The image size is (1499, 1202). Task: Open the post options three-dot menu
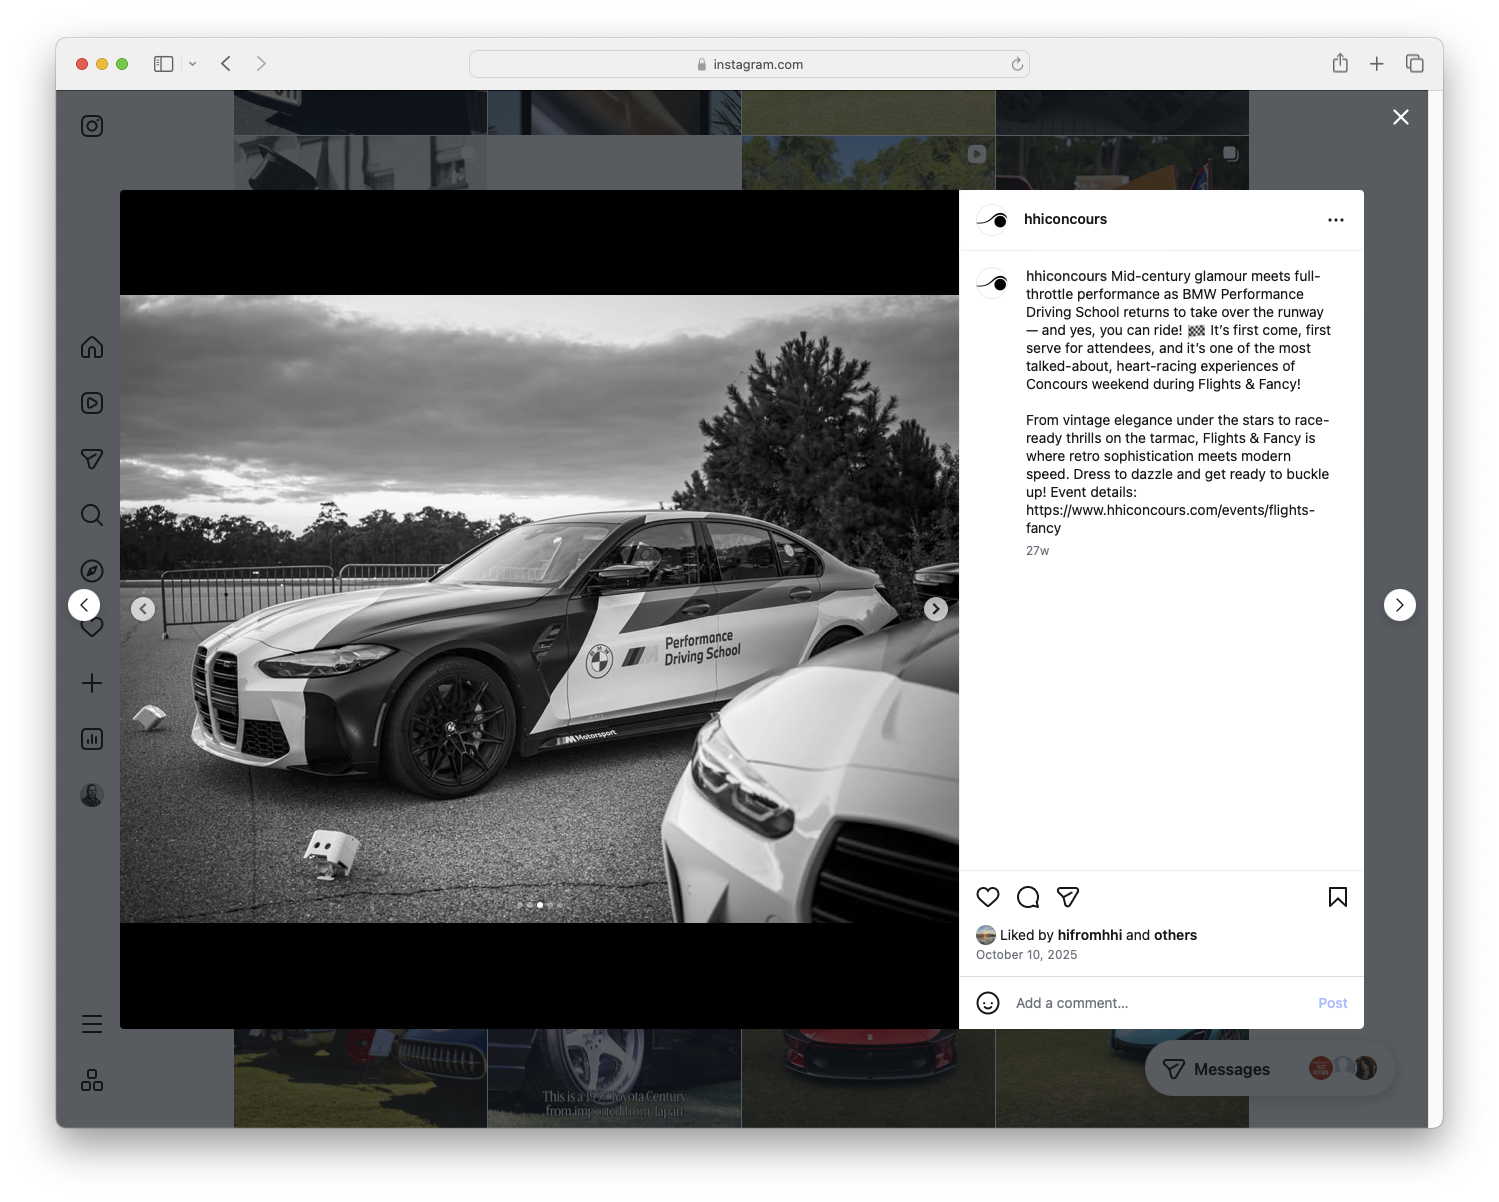pyautogui.click(x=1336, y=219)
